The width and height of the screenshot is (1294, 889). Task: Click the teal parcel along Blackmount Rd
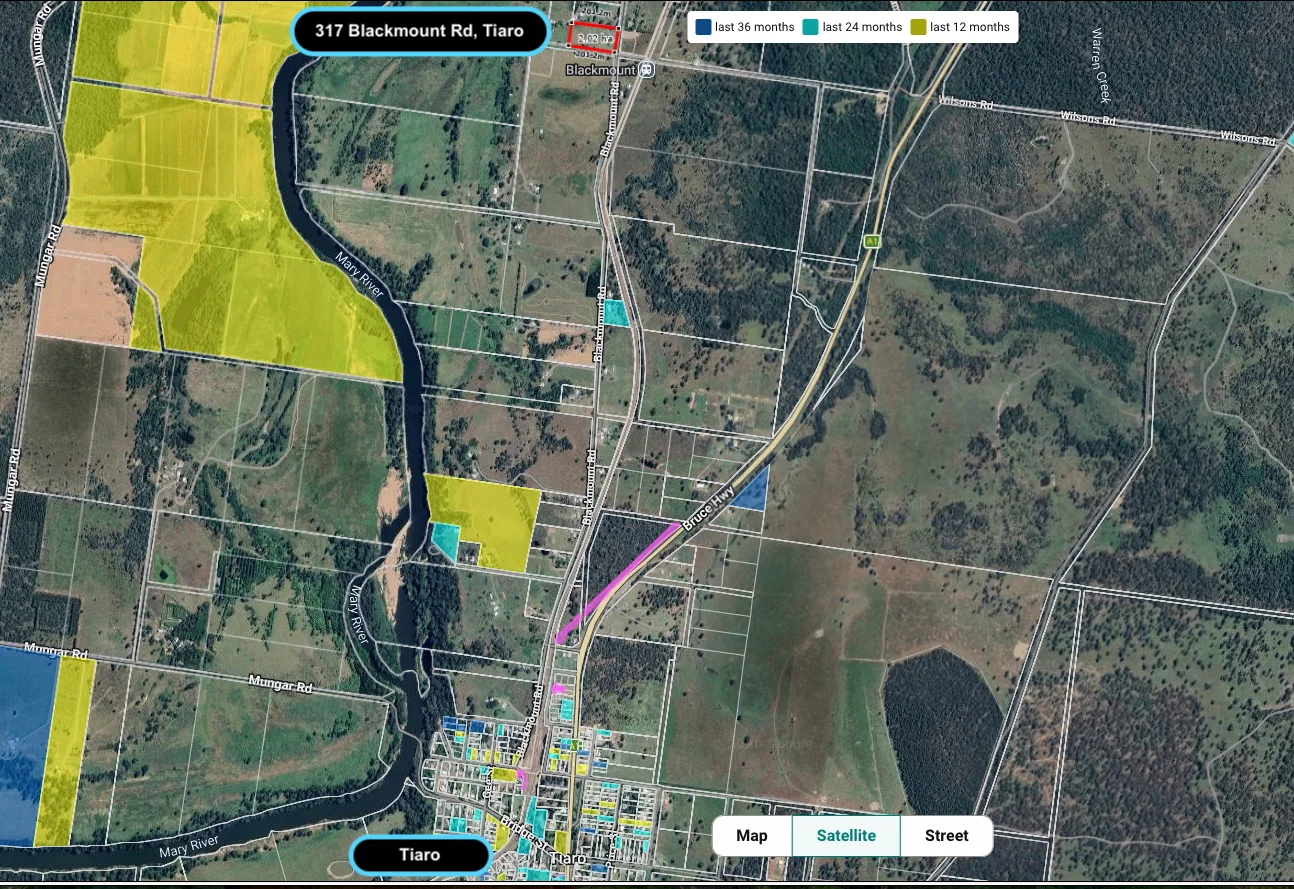point(613,312)
